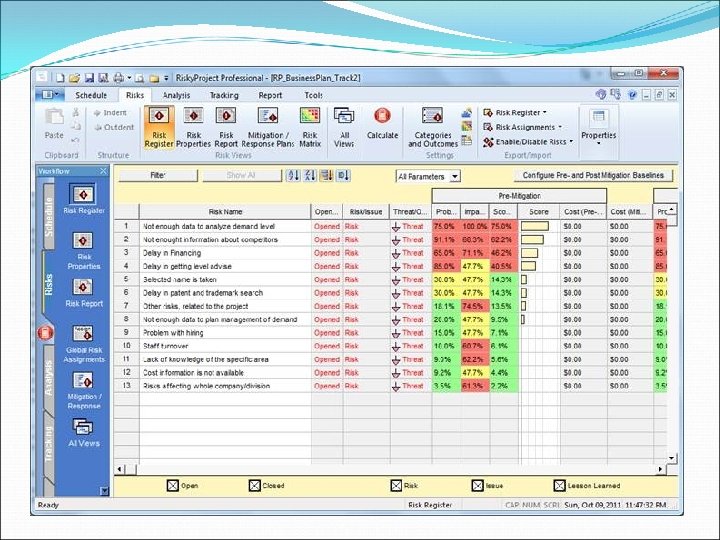Open Mitigation / Response in Workflow sidebar
The width and height of the screenshot is (720, 540).
click(x=84, y=390)
